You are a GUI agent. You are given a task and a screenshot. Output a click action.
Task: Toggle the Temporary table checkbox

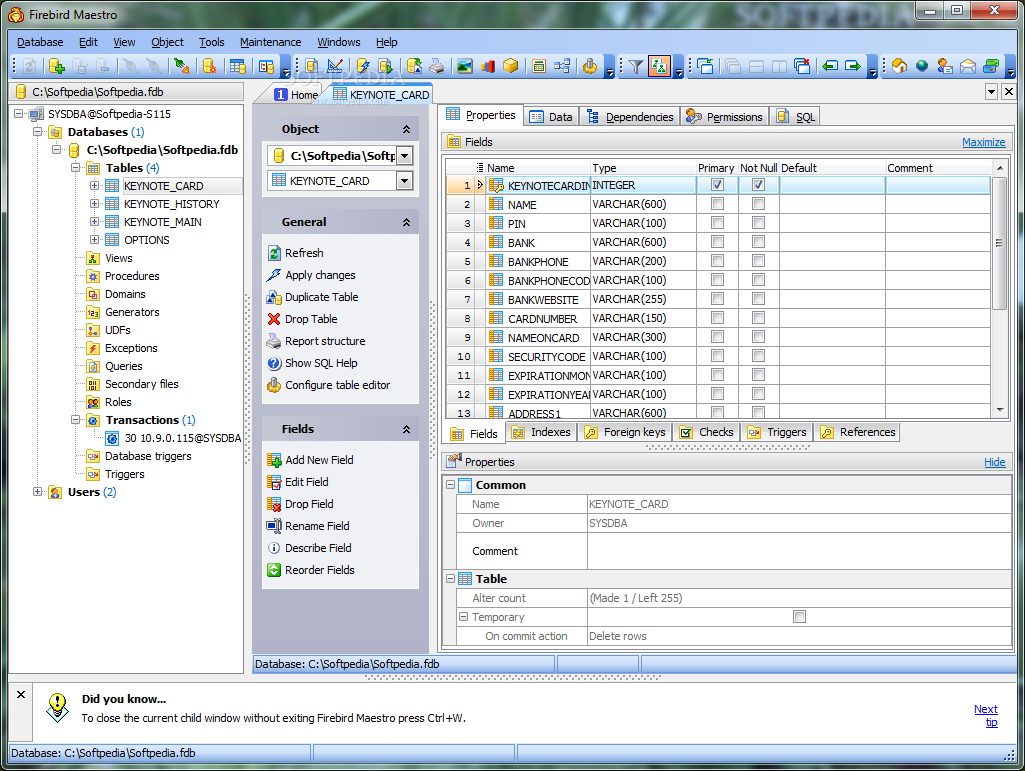point(799,617)
